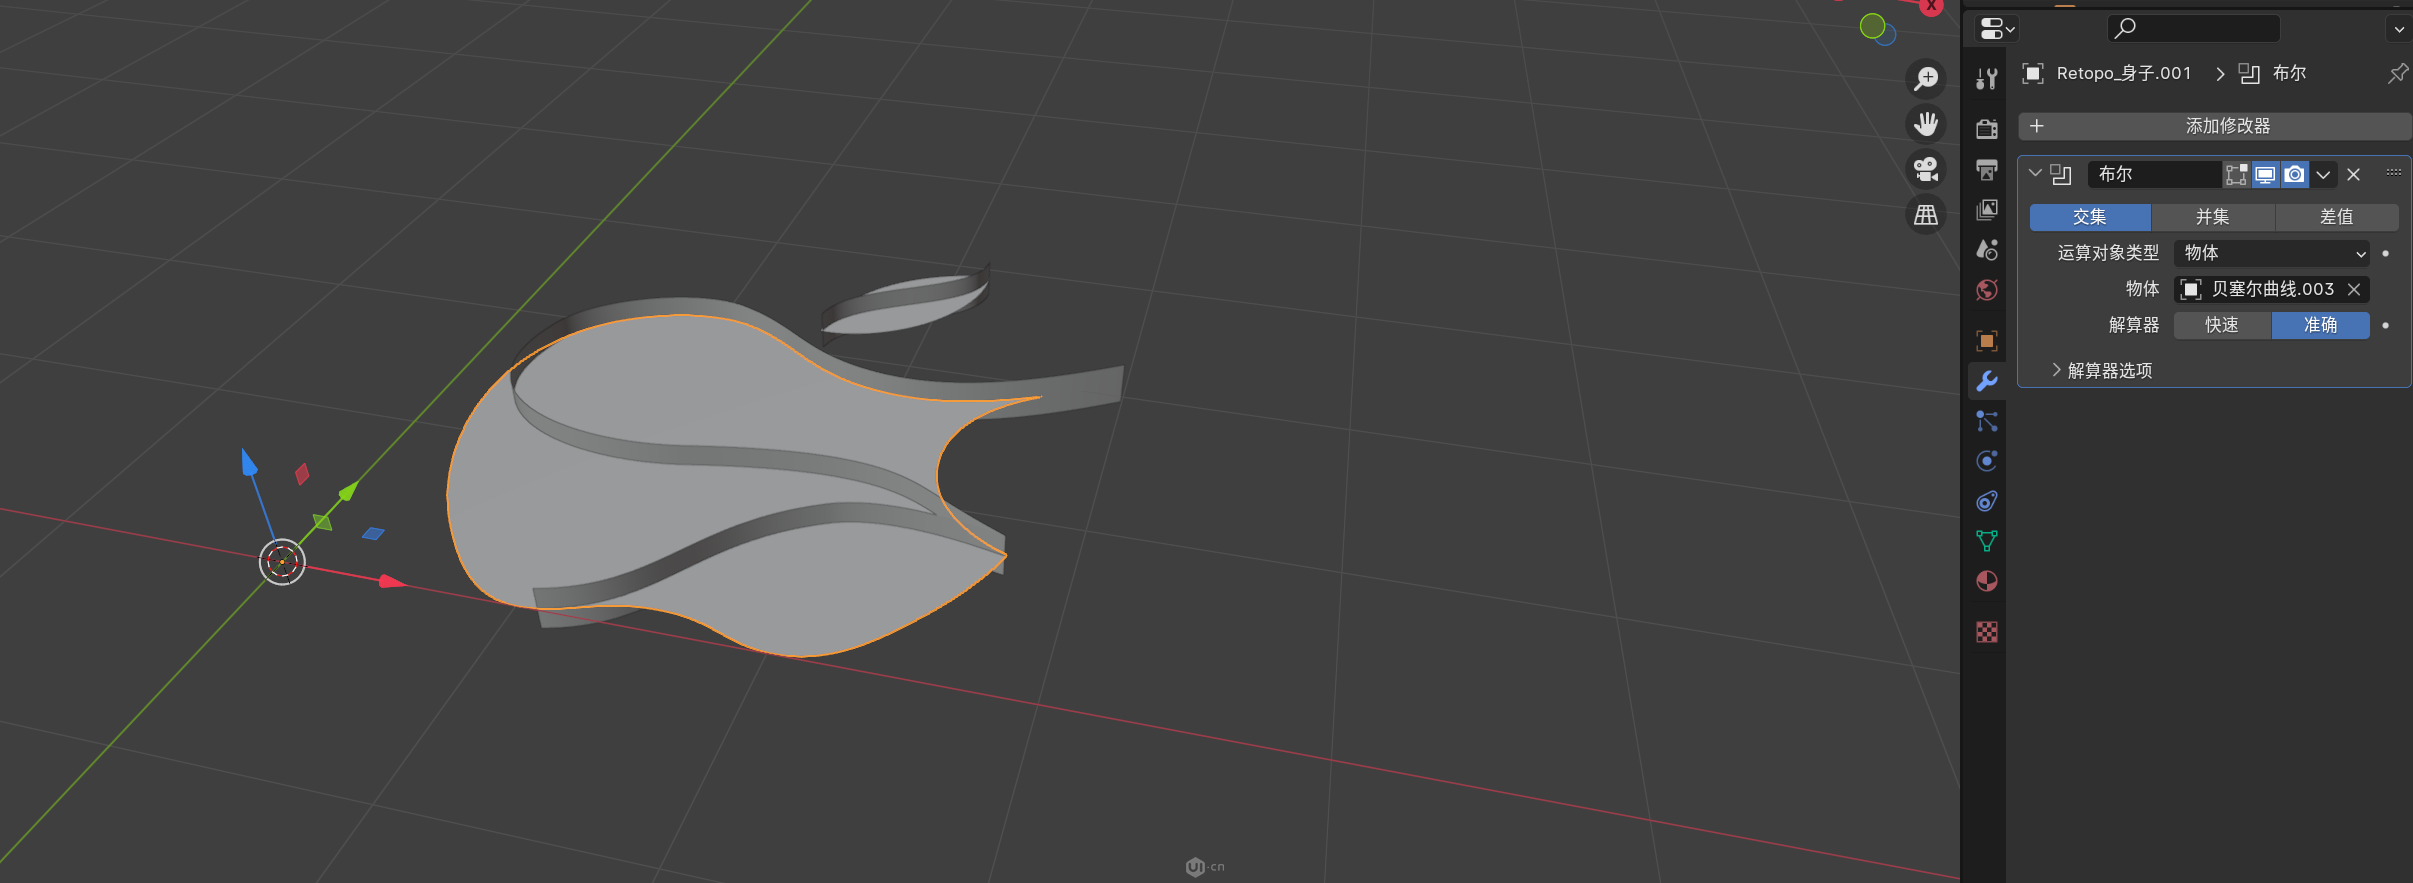Open the View Layer properties tab

(x=1987, y=209)
